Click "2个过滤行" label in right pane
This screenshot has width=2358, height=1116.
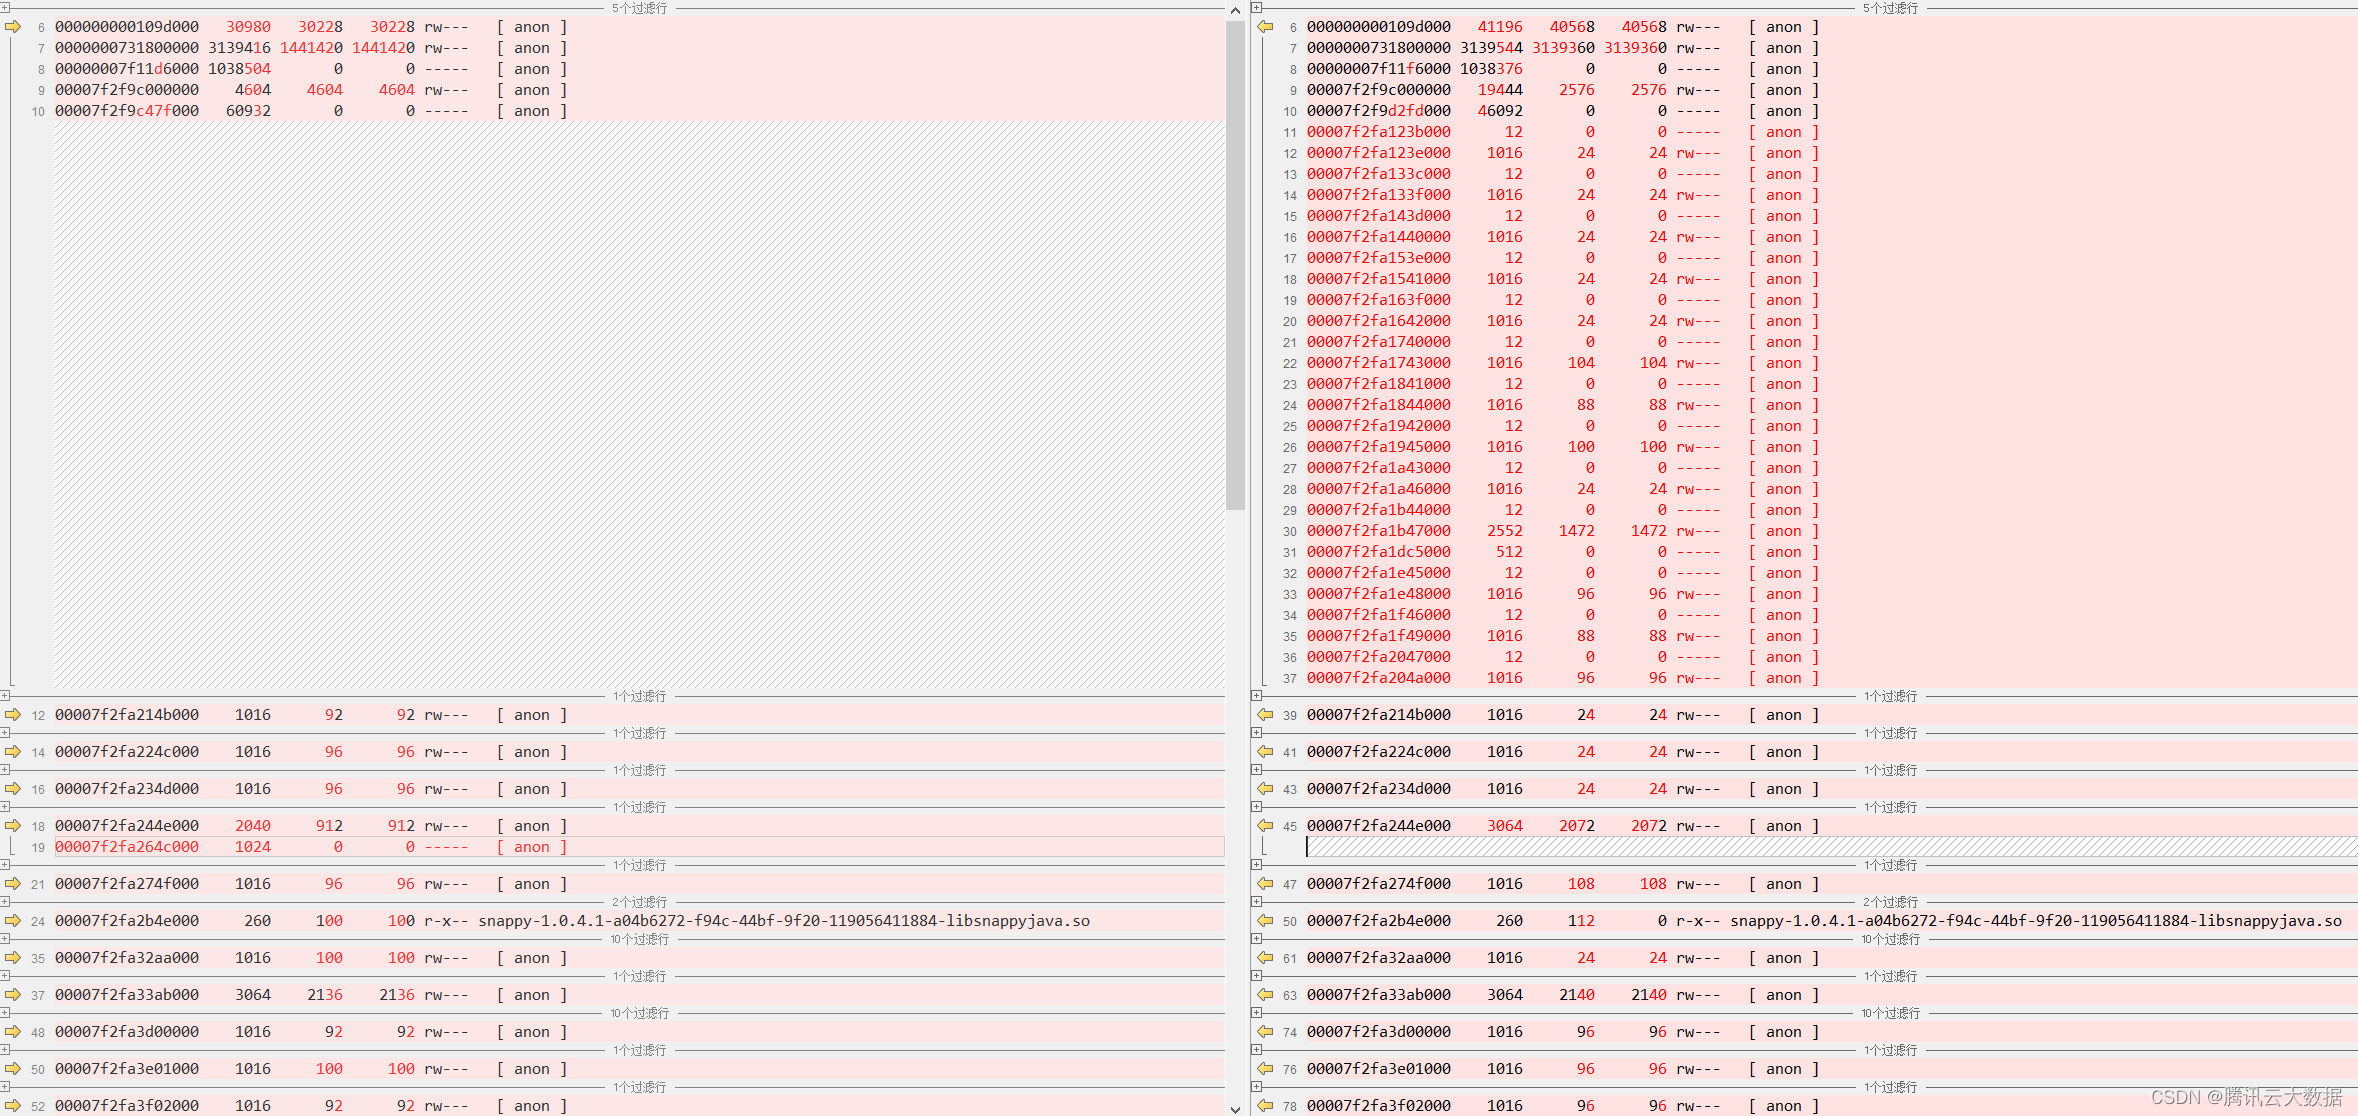point(1890,902)
